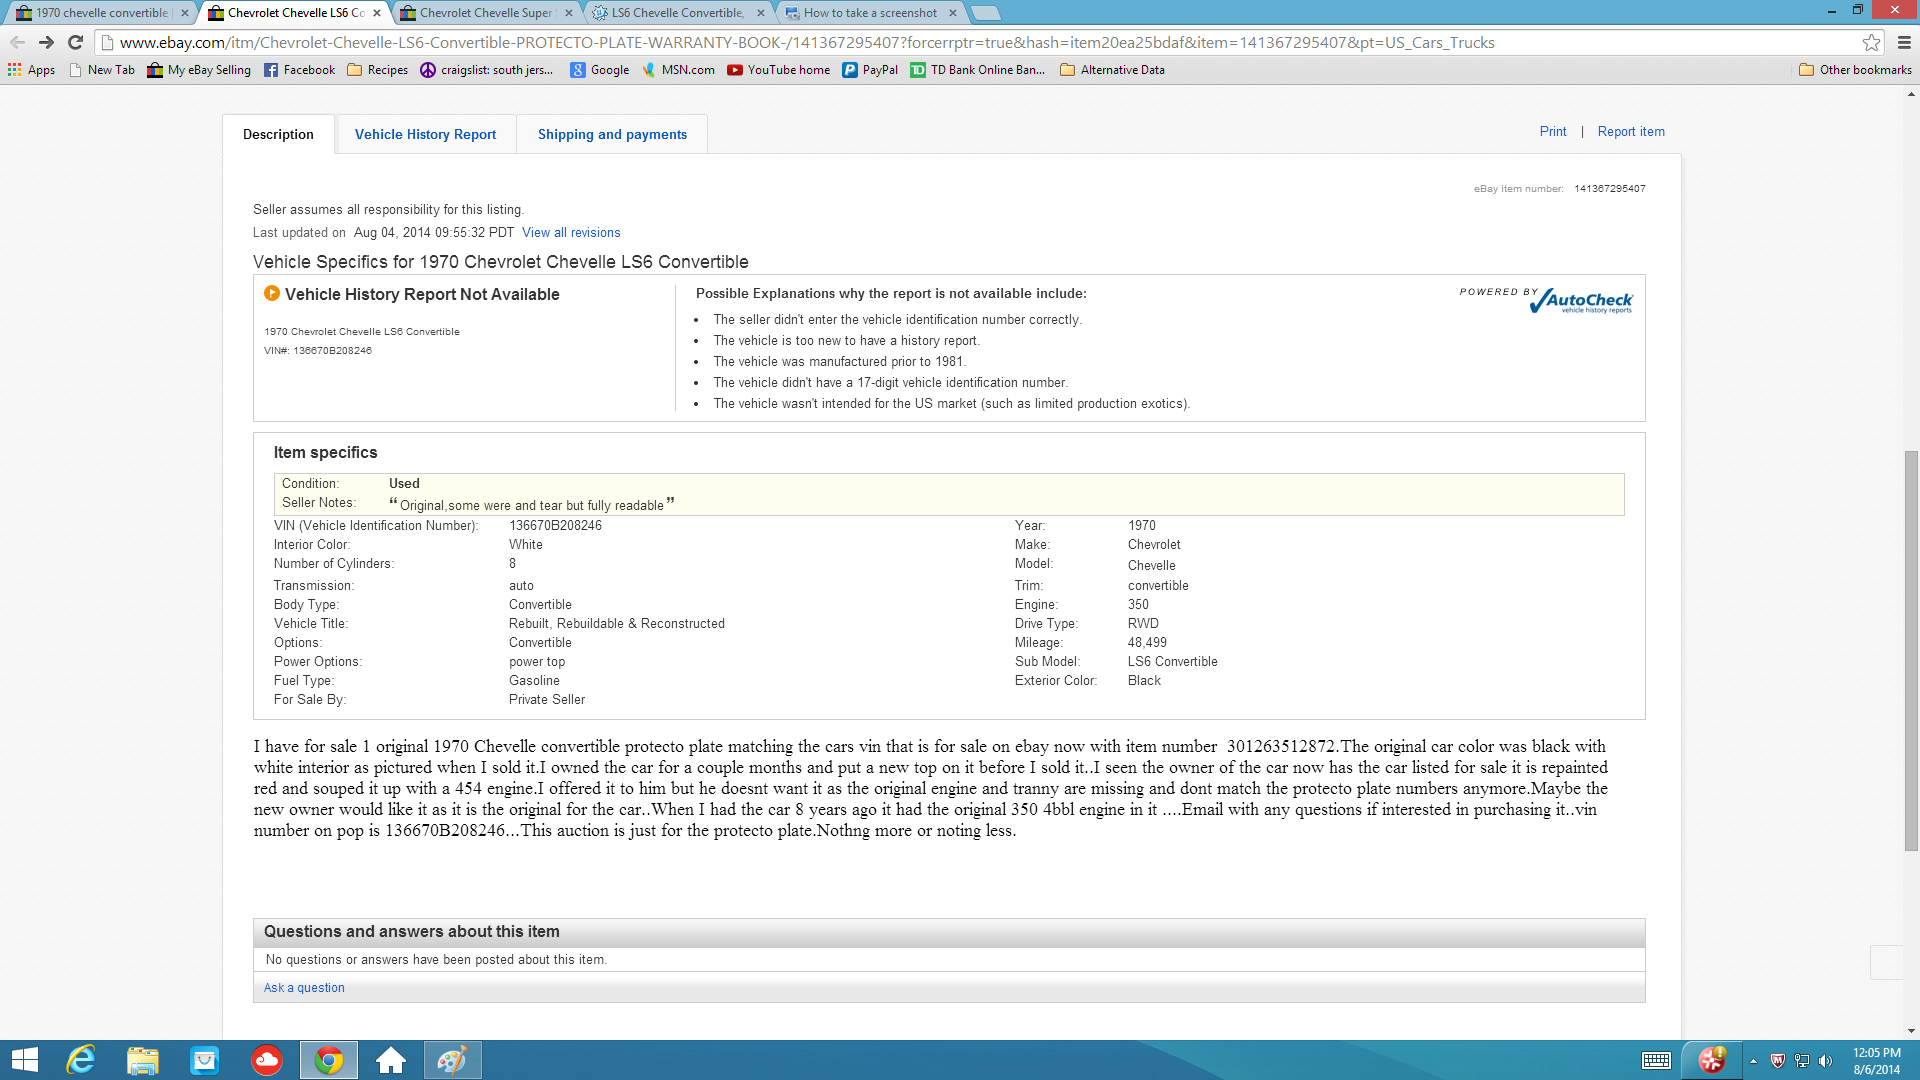Click Ask a question link
Viewport: 1920px width, 1080px height.
[304, 987]
